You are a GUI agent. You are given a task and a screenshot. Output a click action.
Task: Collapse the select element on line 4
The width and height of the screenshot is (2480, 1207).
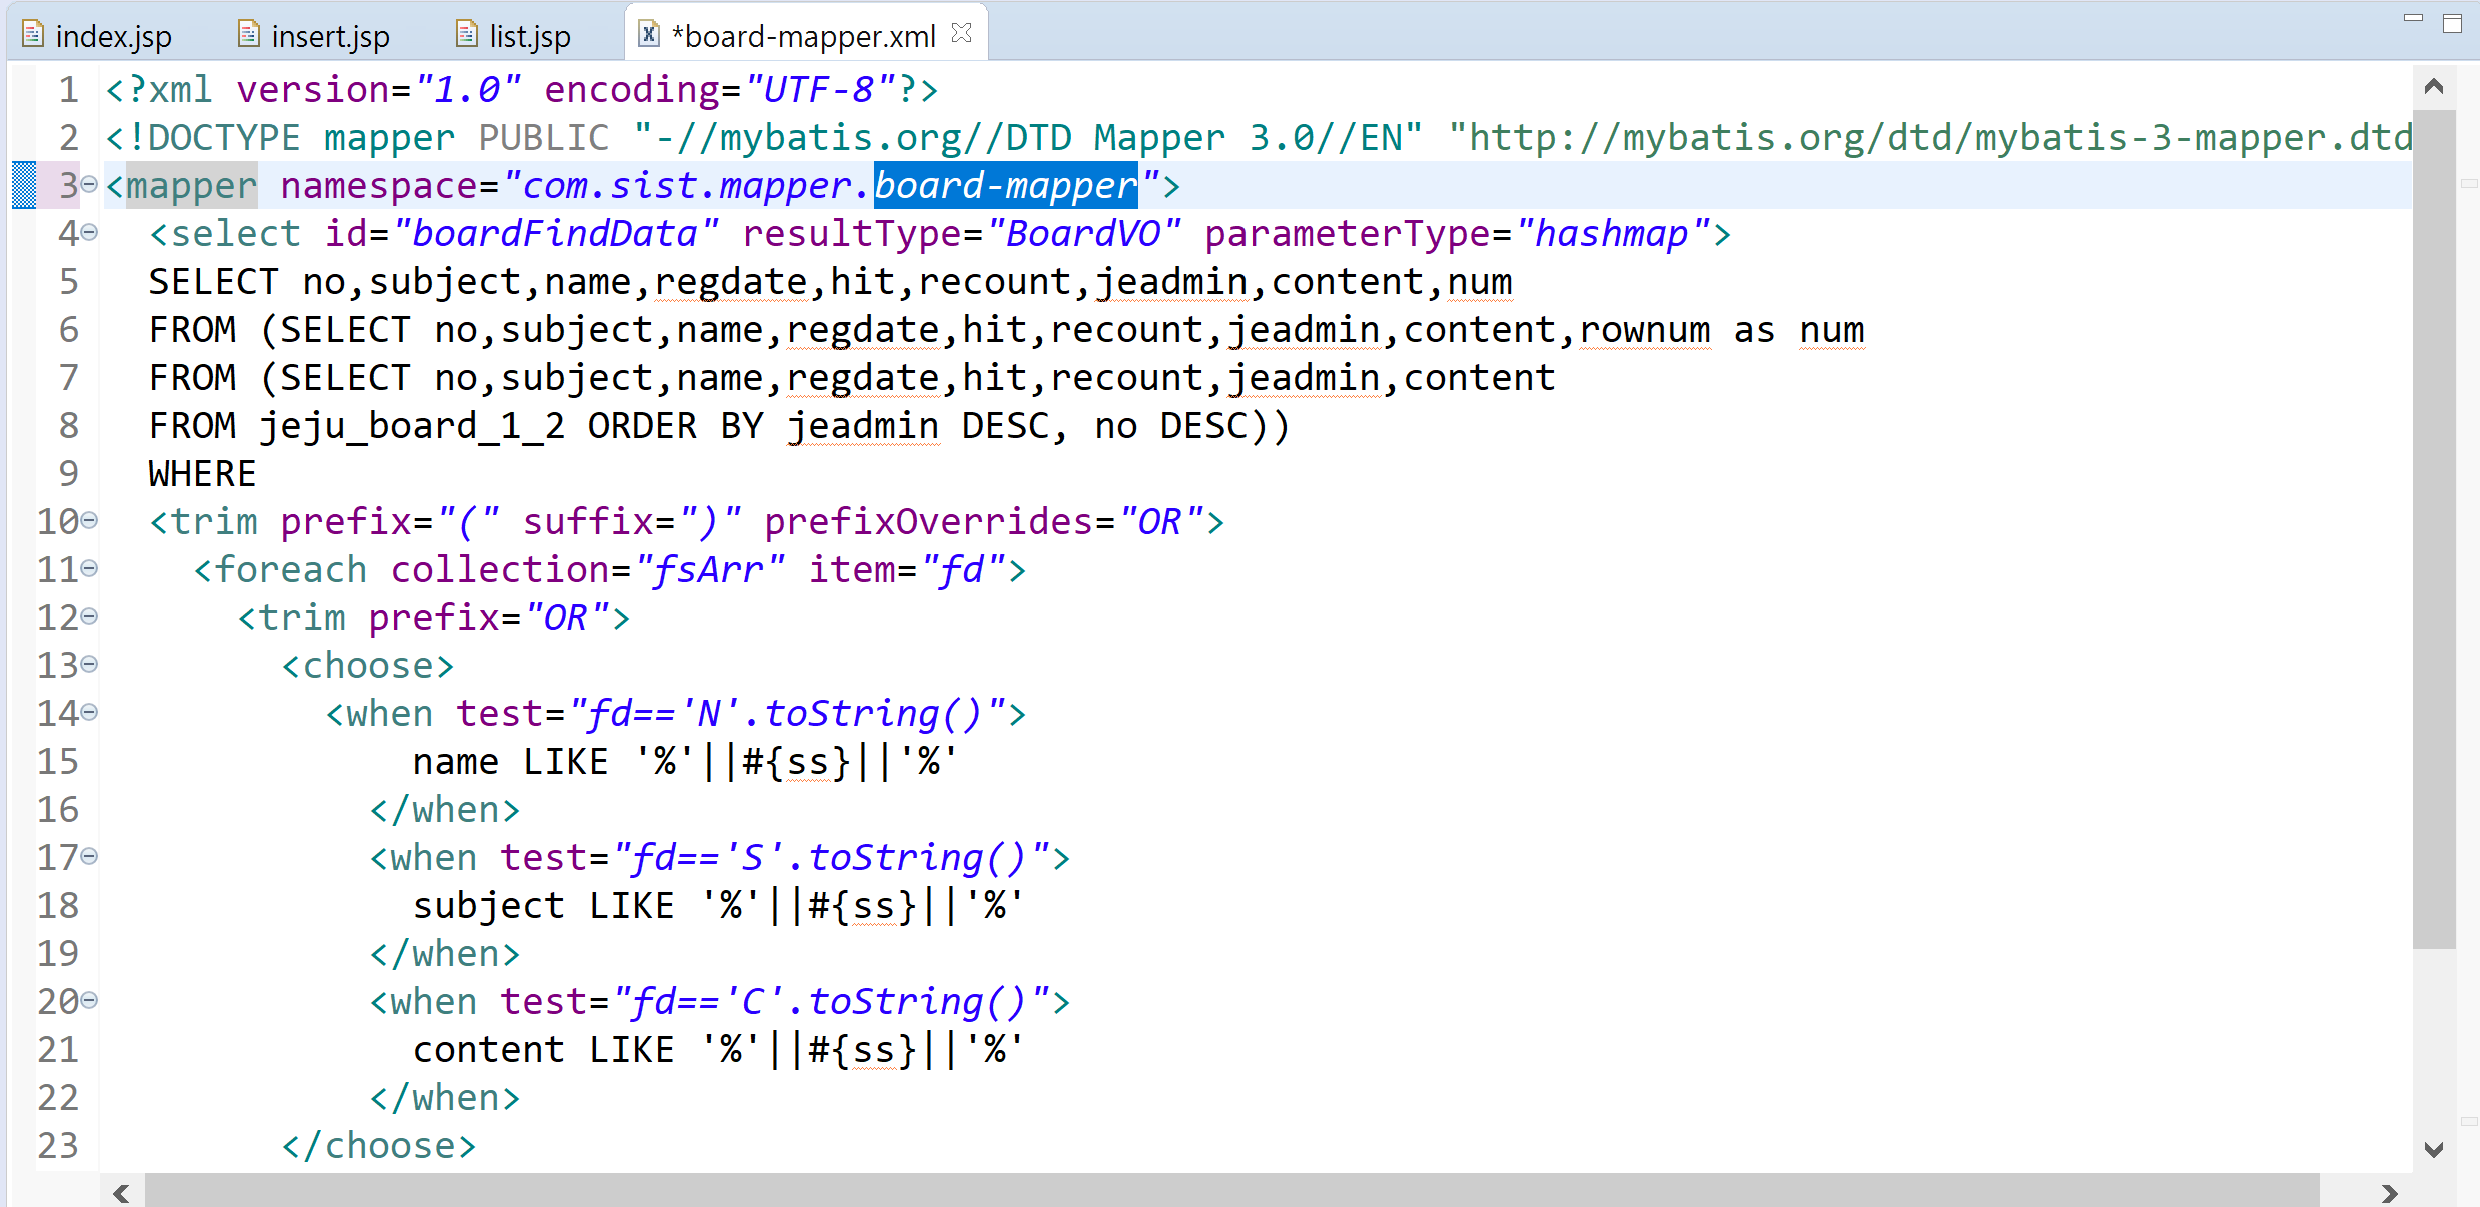click(x=89, y=232)
